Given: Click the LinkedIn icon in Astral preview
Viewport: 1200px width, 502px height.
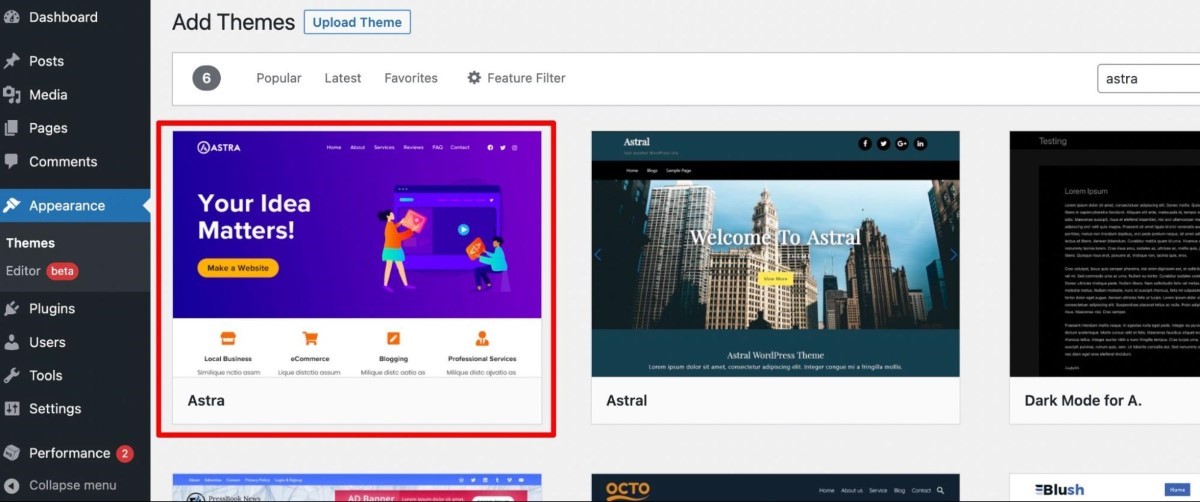Looking at the screenshot, I should (920, 144).
